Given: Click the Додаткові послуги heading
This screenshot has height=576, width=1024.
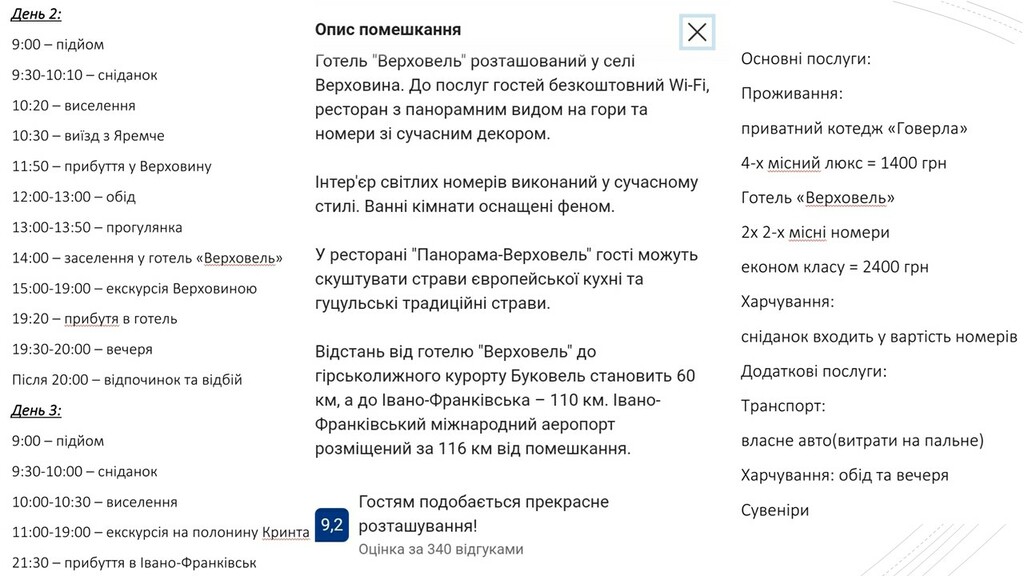Looking at the screenshot, I should click(813, 372).
